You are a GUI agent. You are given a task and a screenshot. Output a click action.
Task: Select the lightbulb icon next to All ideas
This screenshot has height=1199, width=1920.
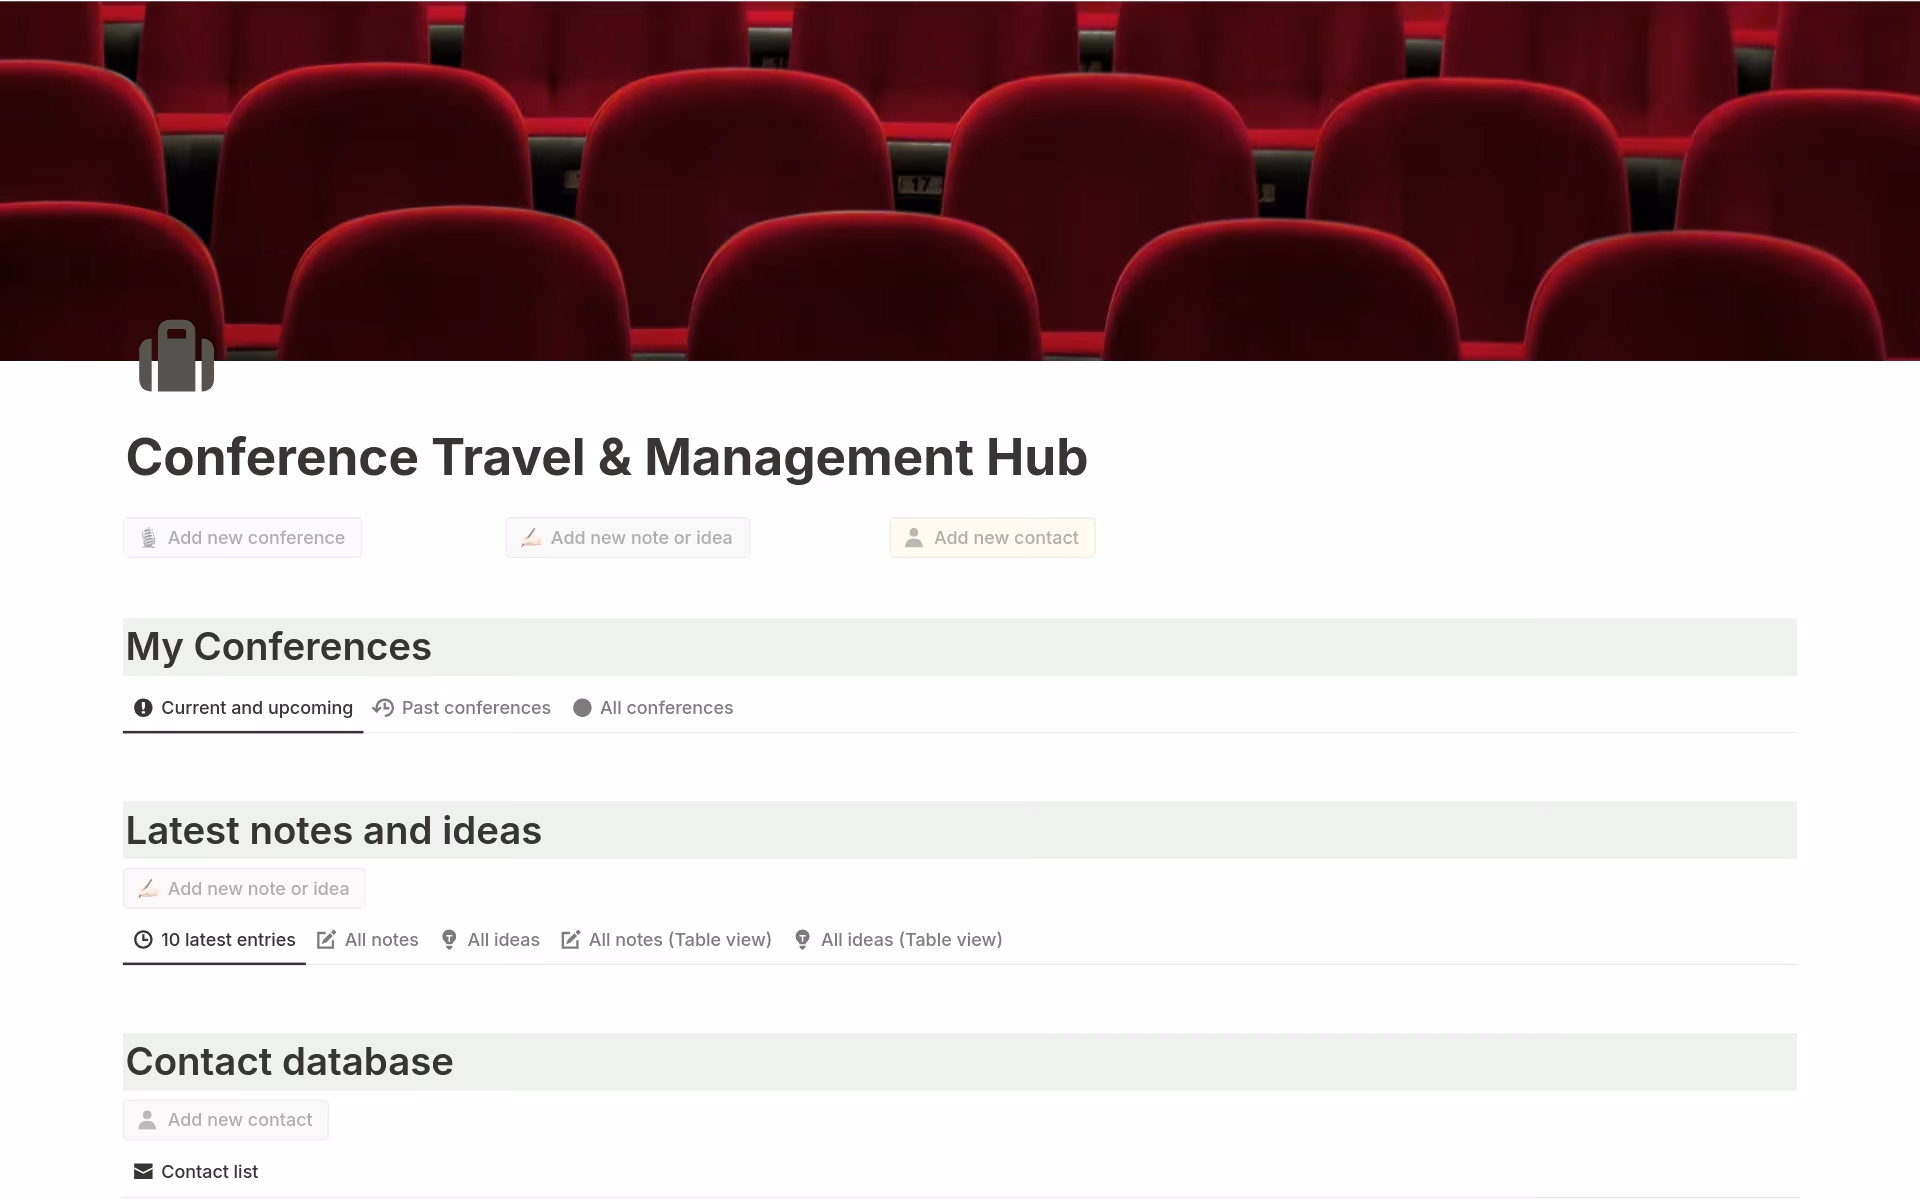point(449,939)
